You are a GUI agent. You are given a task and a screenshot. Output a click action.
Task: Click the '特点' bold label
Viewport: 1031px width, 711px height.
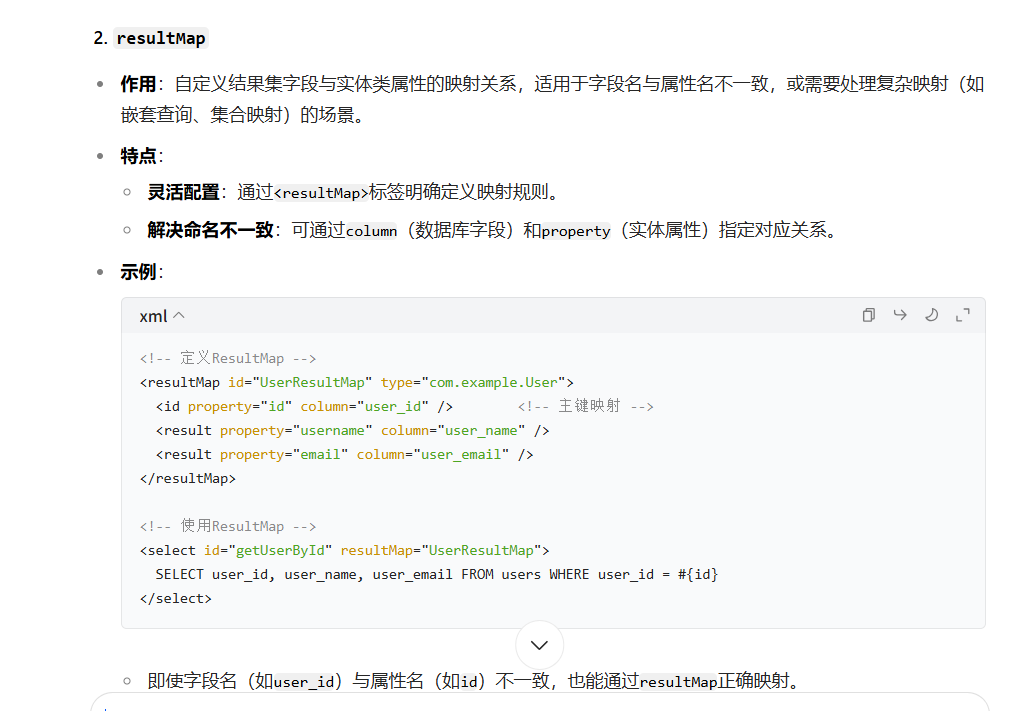(138, 156)
